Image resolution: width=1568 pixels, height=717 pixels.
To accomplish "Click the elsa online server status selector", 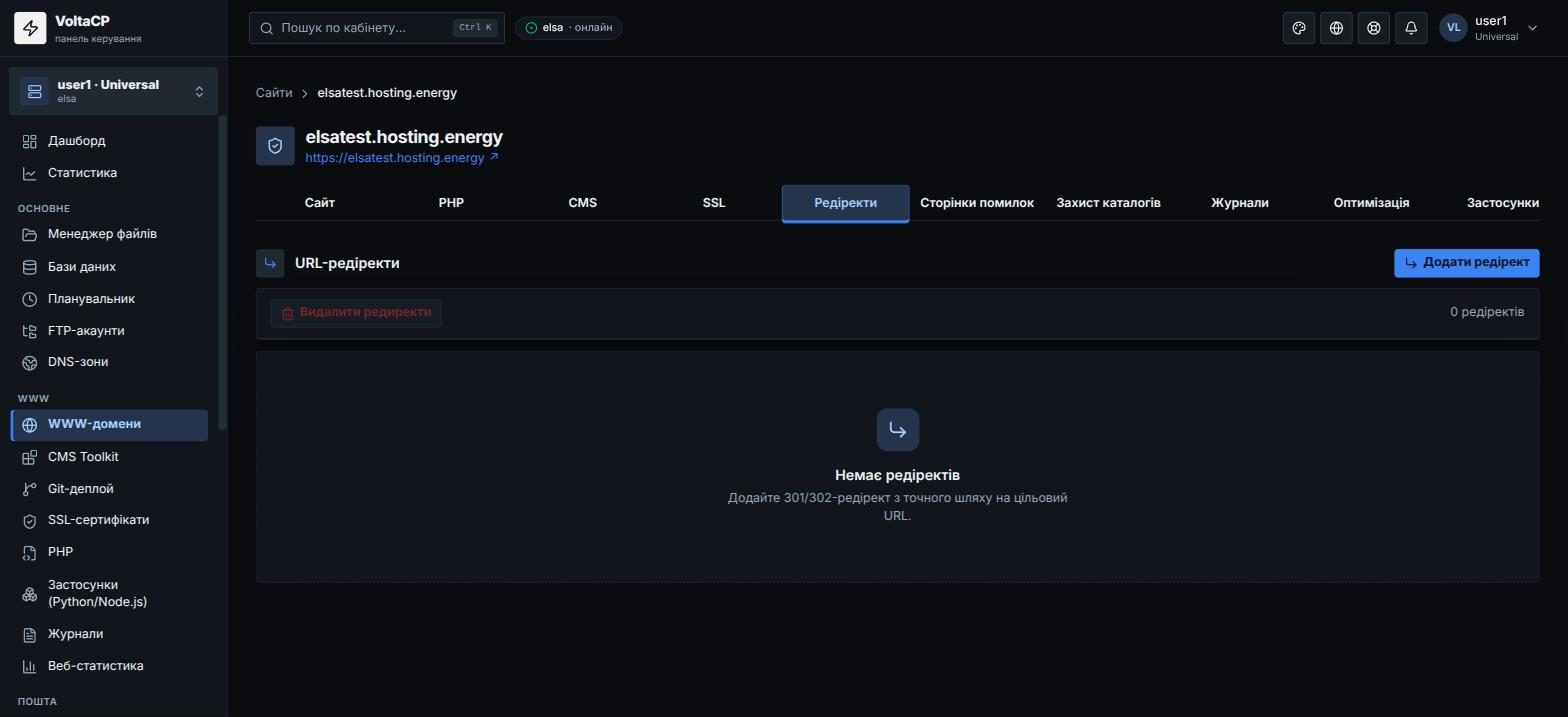I will [x=569, y=28].
